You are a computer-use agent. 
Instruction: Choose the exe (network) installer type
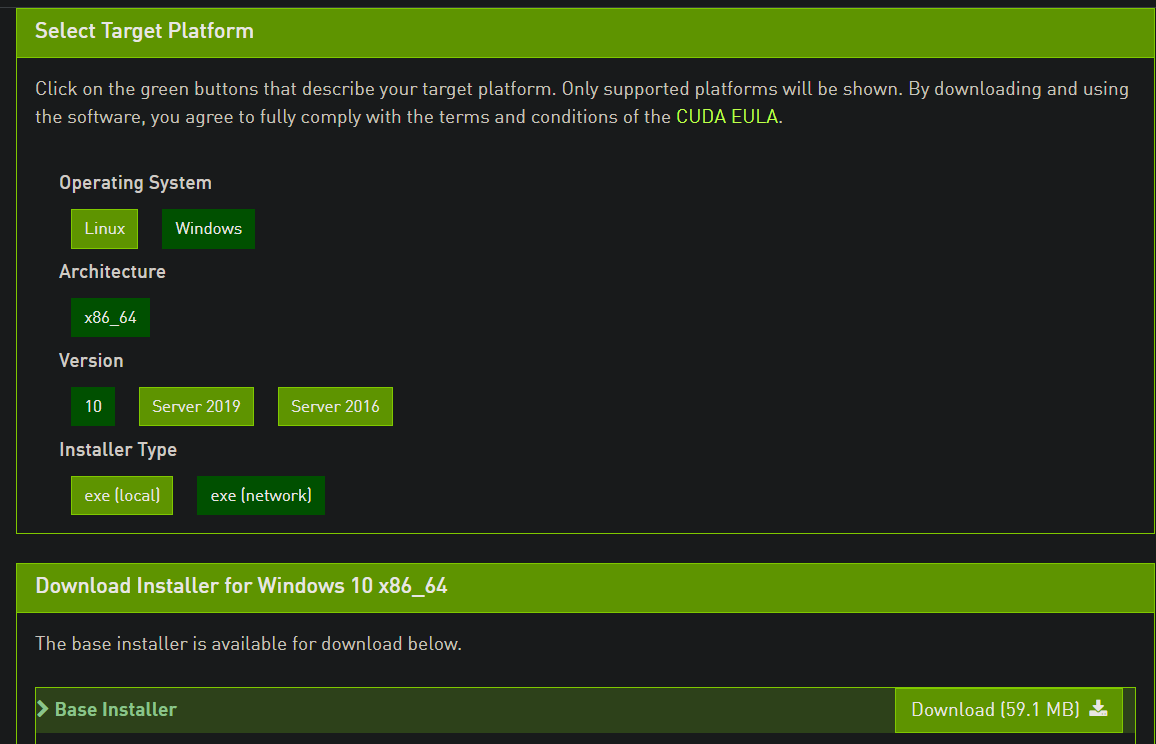260,496
